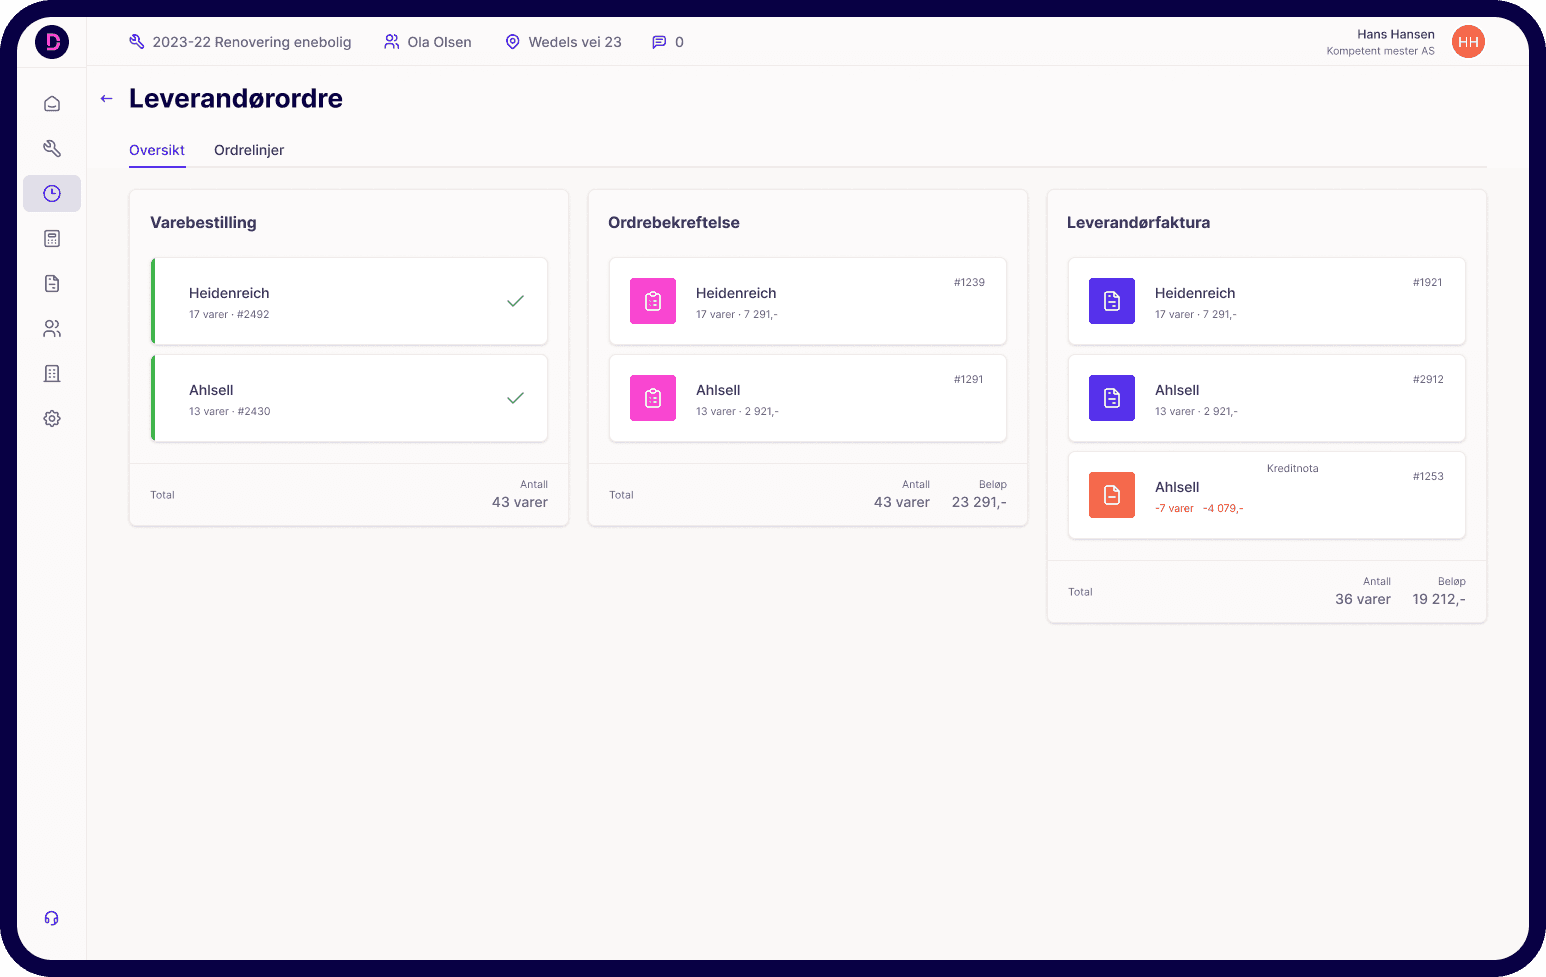The image size is (1546, 977).
Task: Click the Ordrebekreftelse heading
Action: pos(674,222)
